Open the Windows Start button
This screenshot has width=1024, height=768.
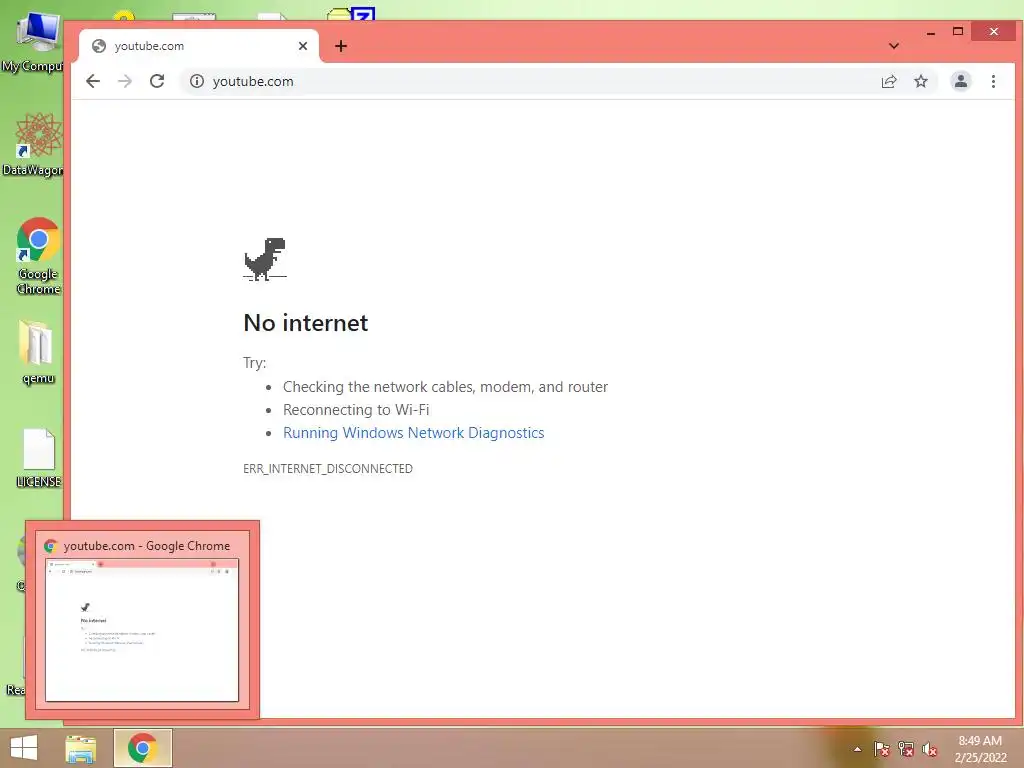(24, 748)
